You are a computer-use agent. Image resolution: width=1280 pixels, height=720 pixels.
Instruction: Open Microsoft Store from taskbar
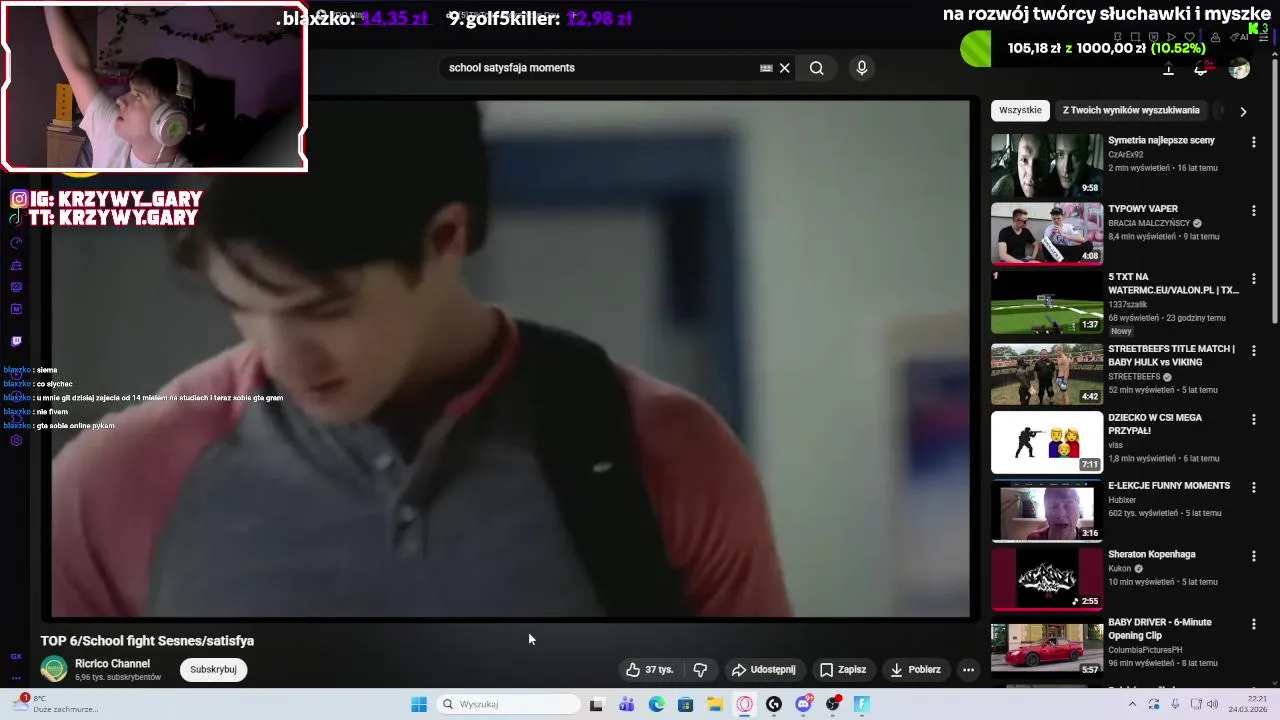pos(686,704)
